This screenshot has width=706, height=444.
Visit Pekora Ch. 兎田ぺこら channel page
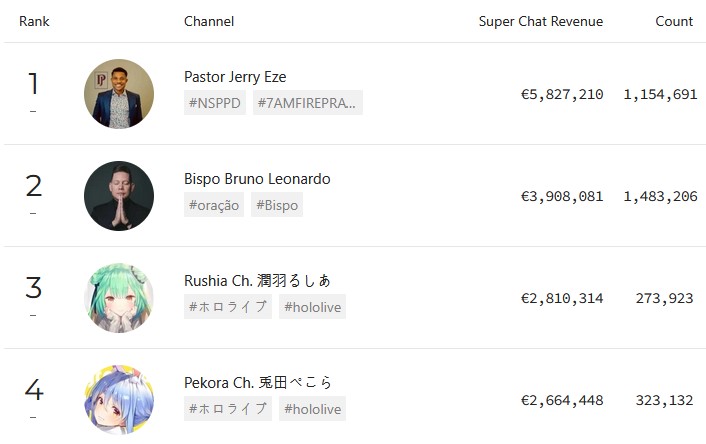258,383
